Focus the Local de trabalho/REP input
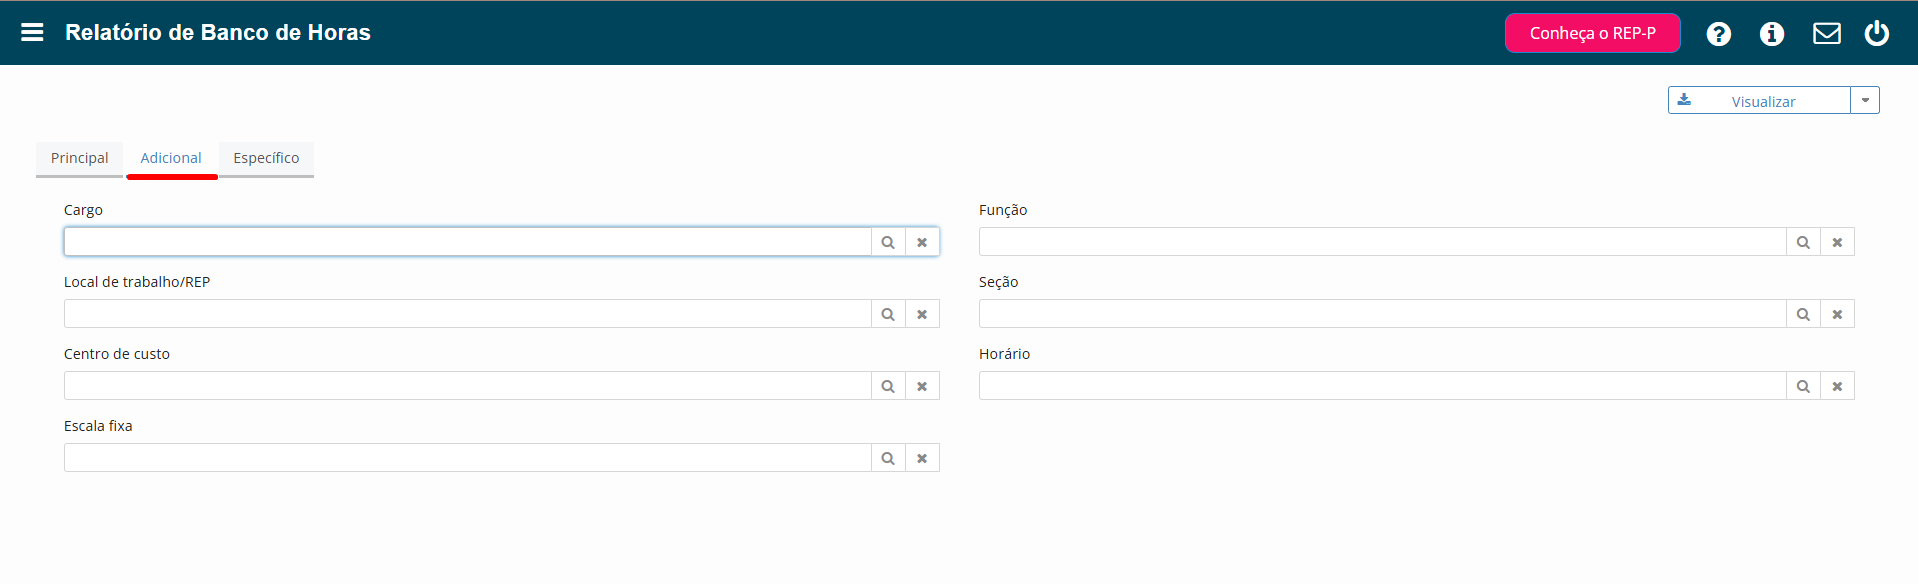 [x=468, y=314]
